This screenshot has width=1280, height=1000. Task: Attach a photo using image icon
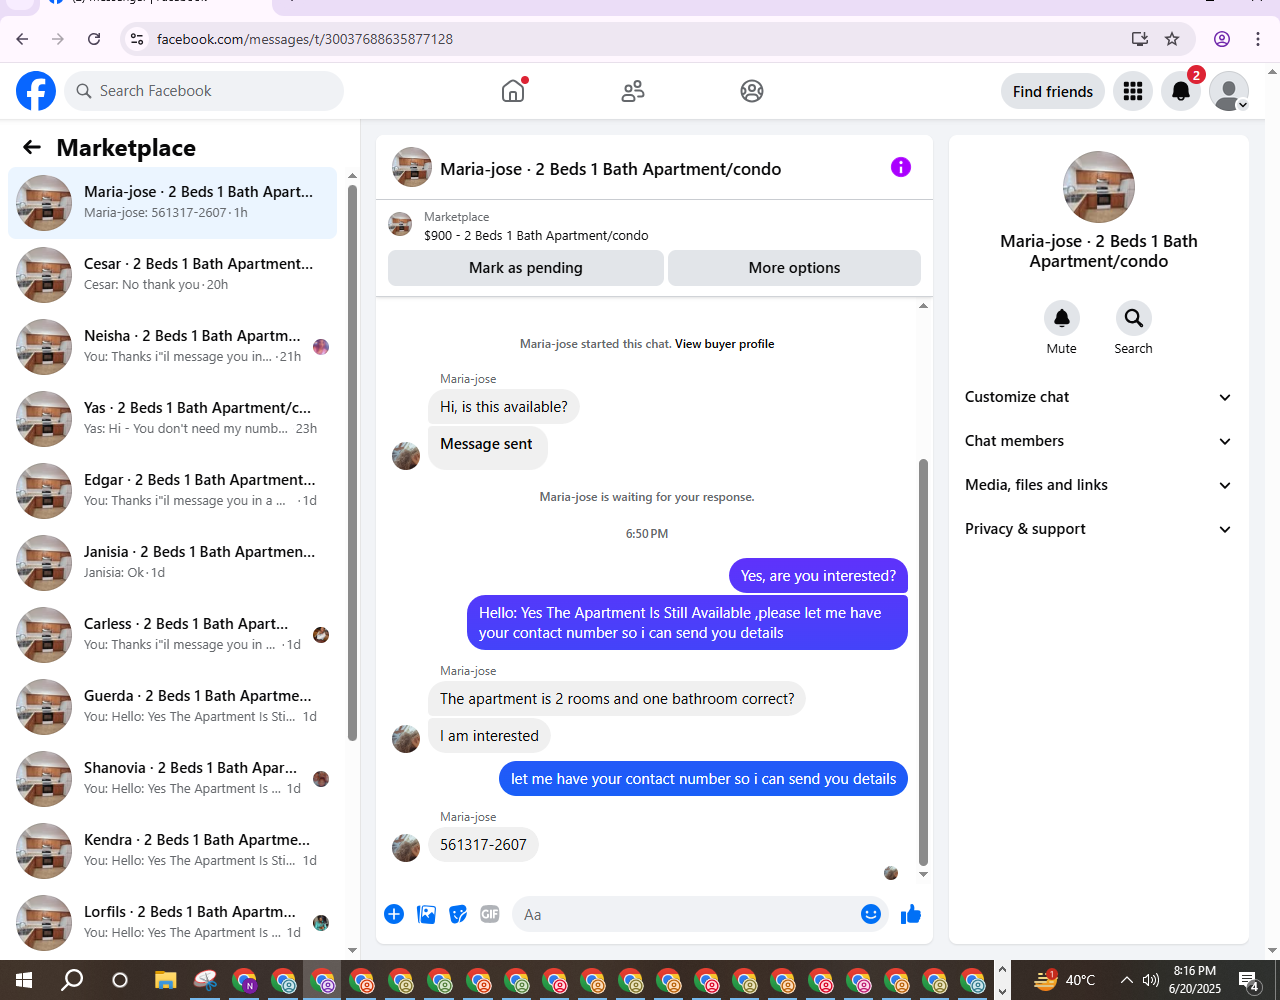[426, 914]
